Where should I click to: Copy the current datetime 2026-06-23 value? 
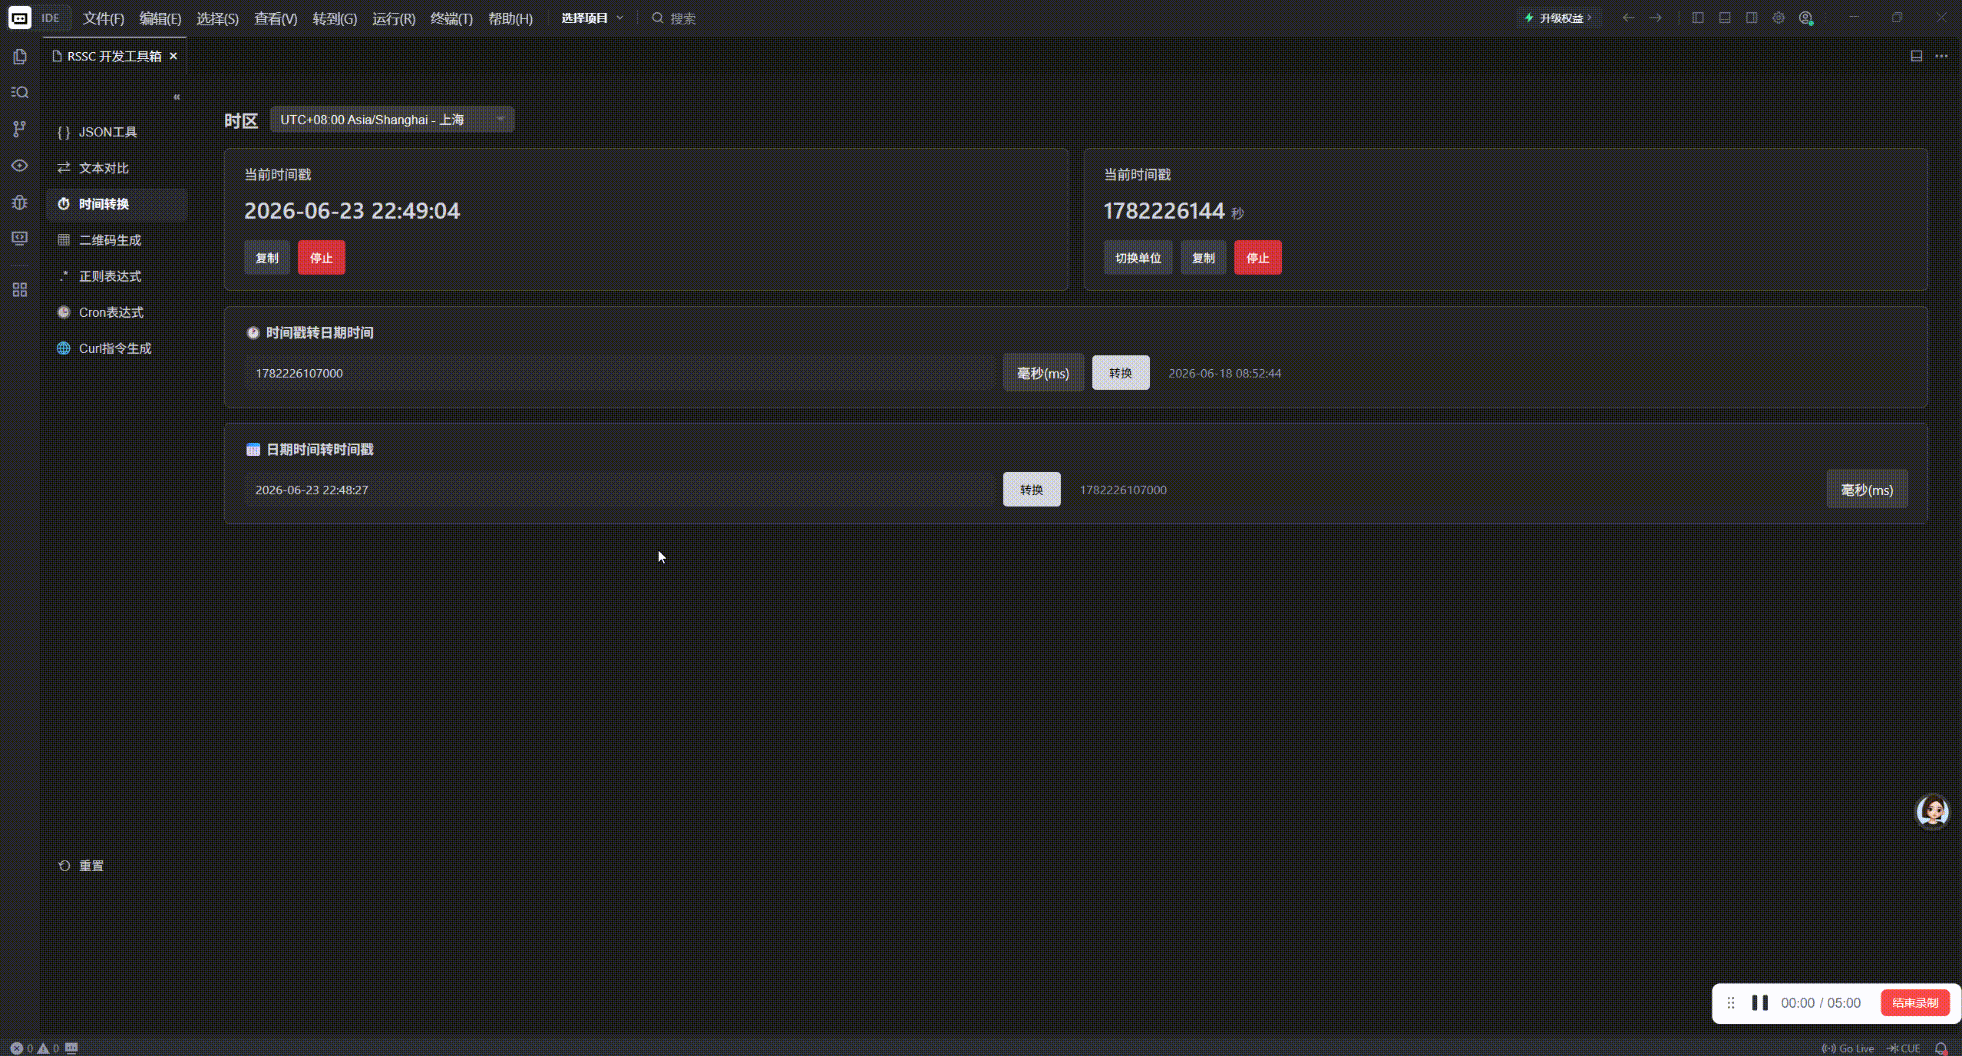(x=267, y=258)
